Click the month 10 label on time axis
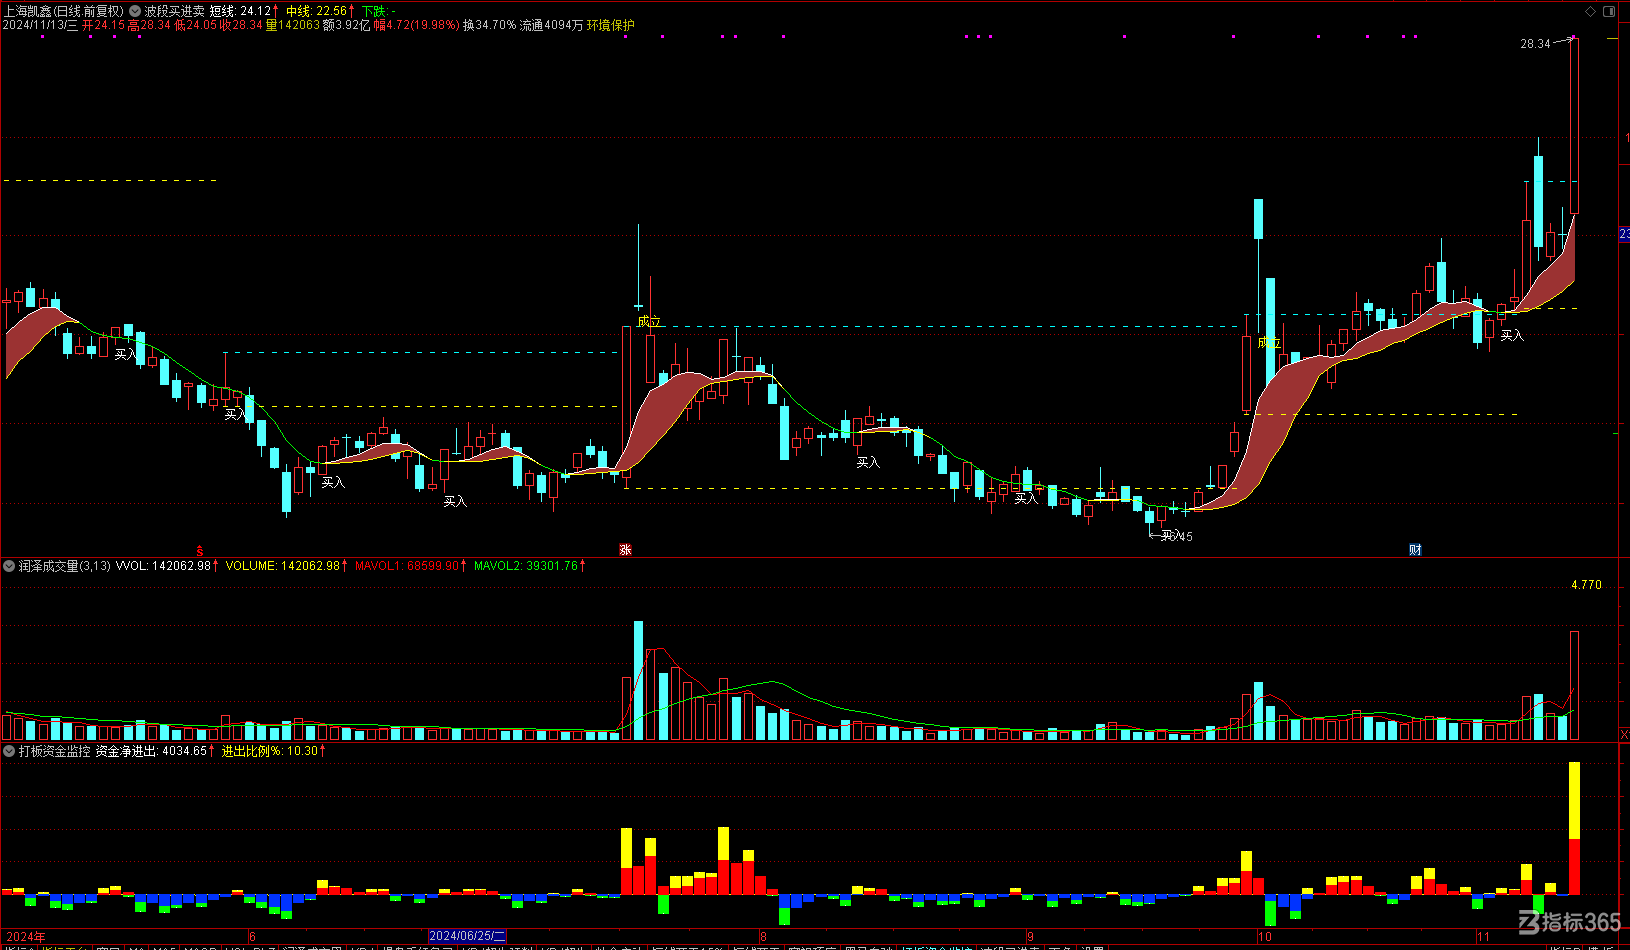The height and width of the screenshot is (950, 1630). tap(1265, 937)
